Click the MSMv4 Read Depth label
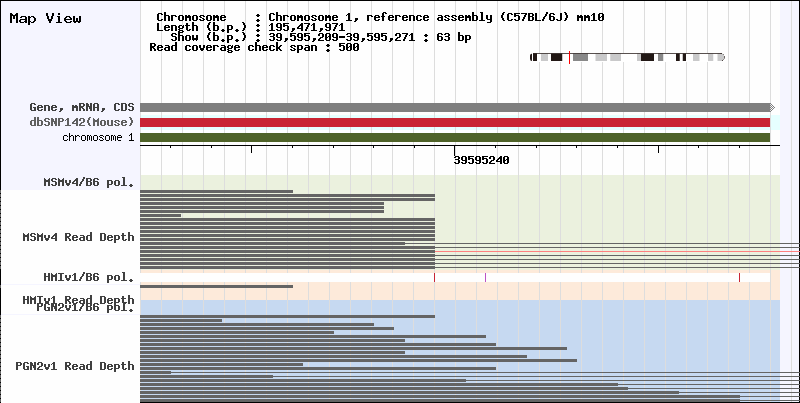 pyautogui.click(x=78, y=237)
